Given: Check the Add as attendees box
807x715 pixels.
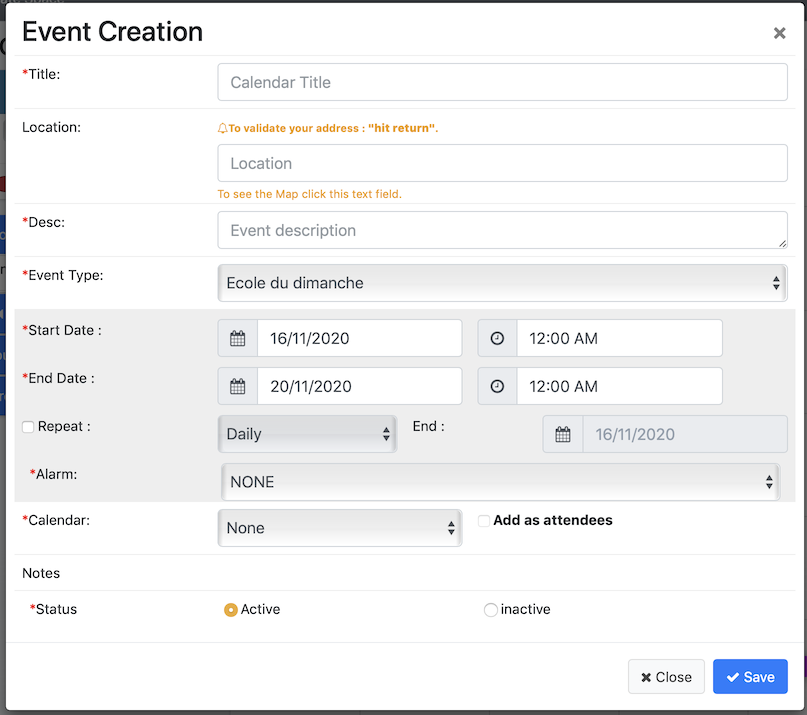Looking at the screenshot, I should [484, 521].
